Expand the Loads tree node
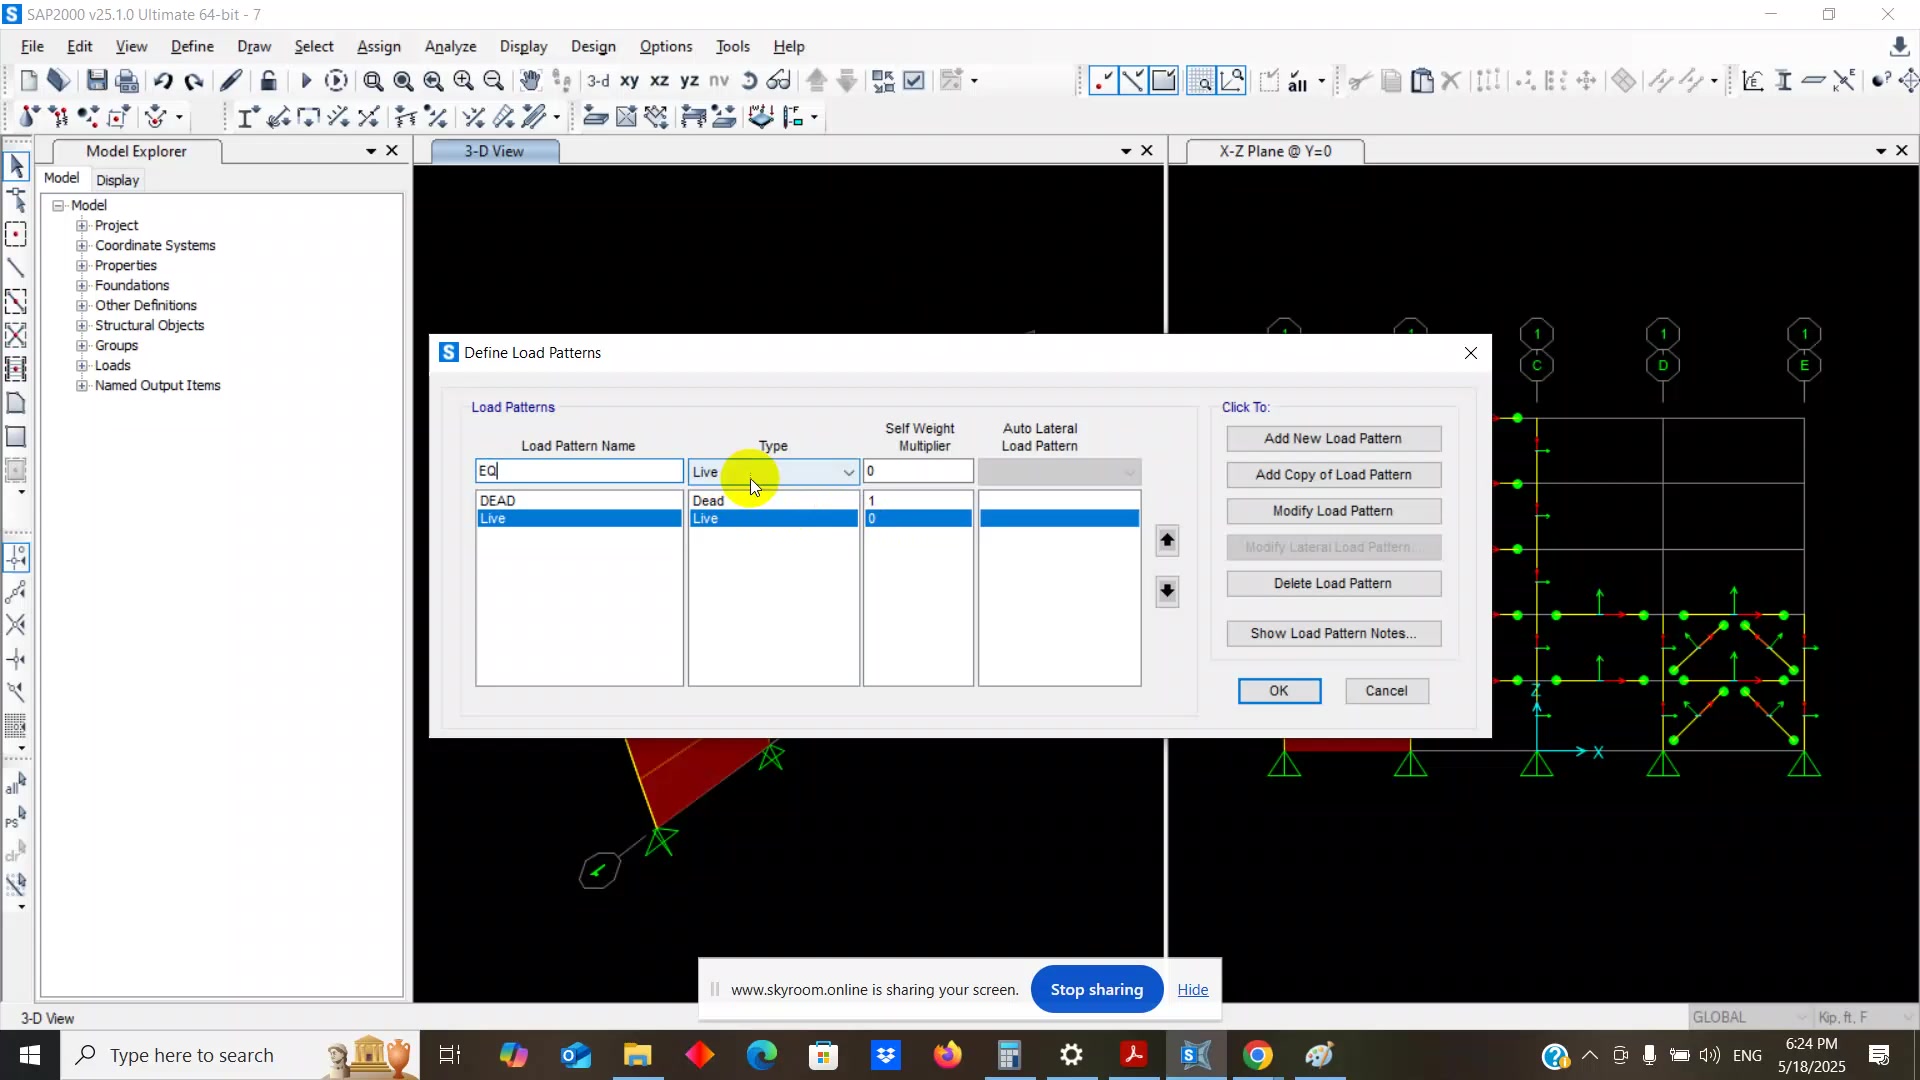 tap(82, 366)
